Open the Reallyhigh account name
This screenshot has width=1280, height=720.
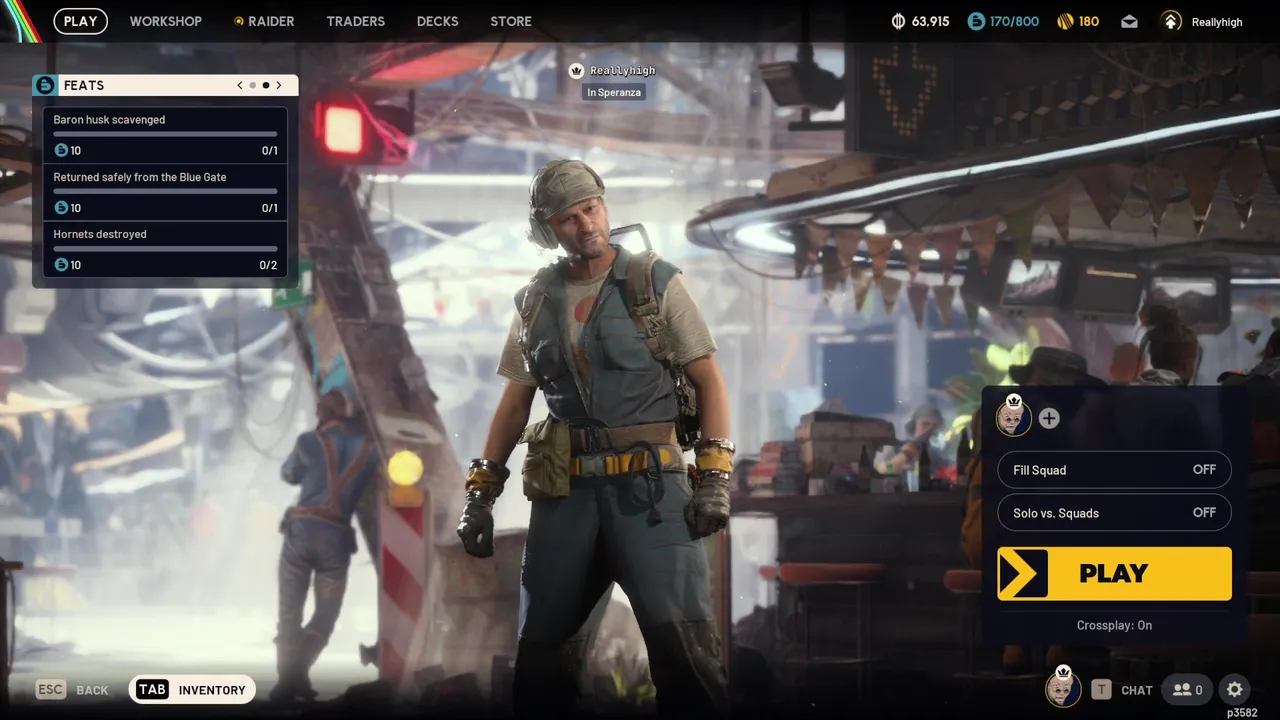point(1217,22)
